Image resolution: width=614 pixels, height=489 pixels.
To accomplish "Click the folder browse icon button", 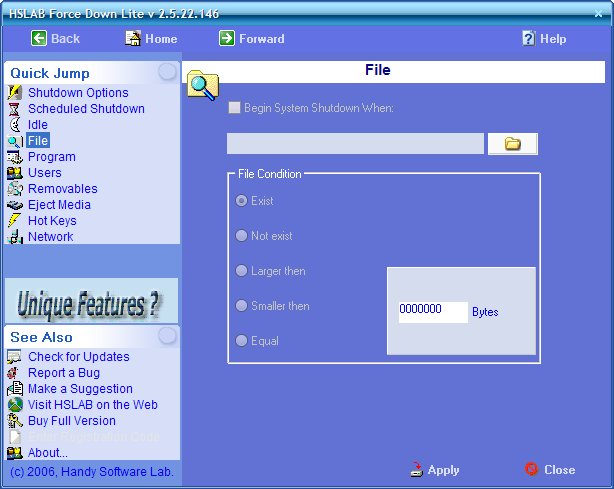I will (x=512, y=144).
